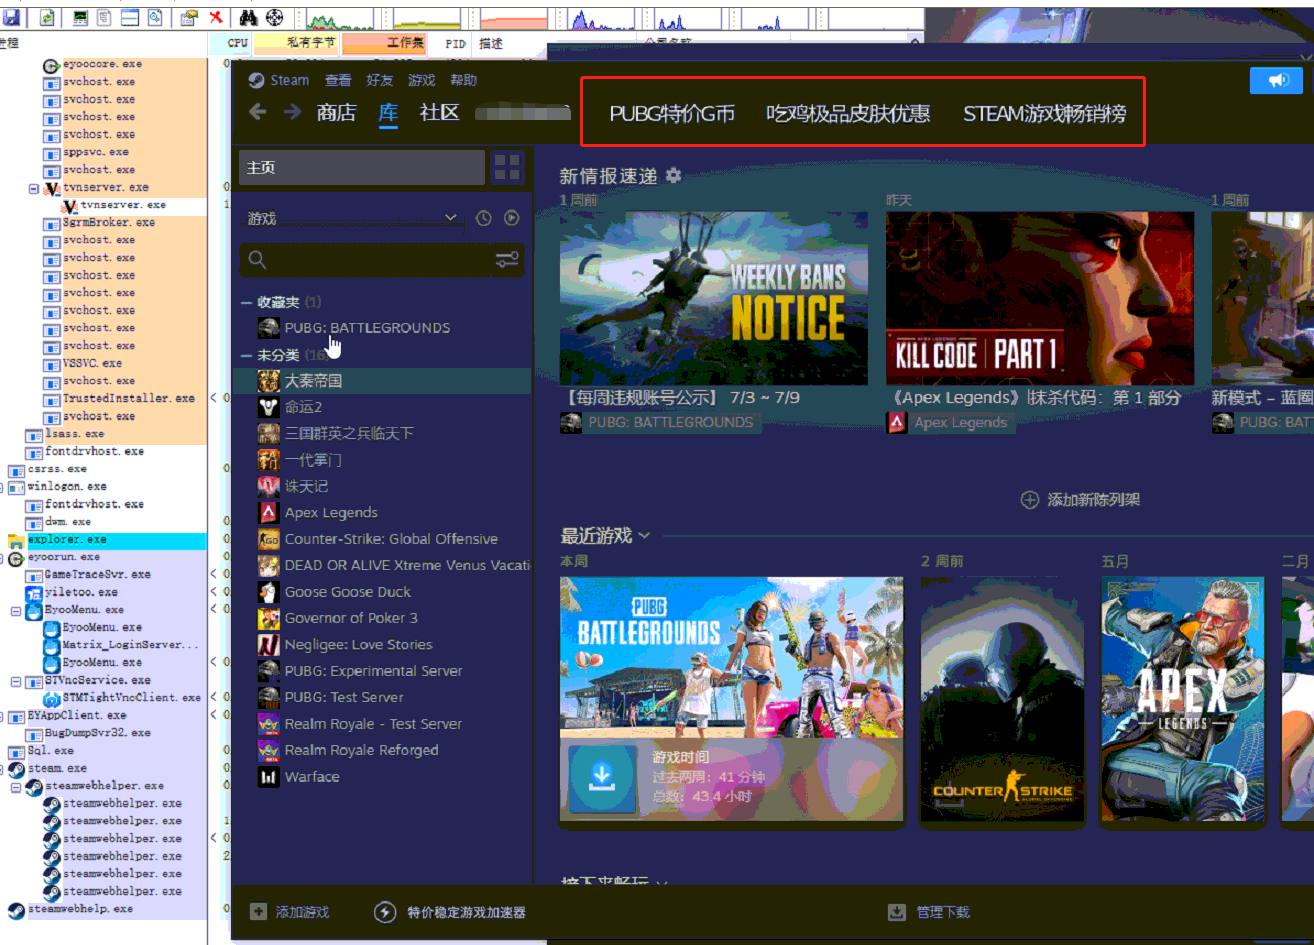The image size is (1314, 945).
Task: Select PUBG: BATTLEGROUNDS under 收藏夹
Action: click(367, 328)
